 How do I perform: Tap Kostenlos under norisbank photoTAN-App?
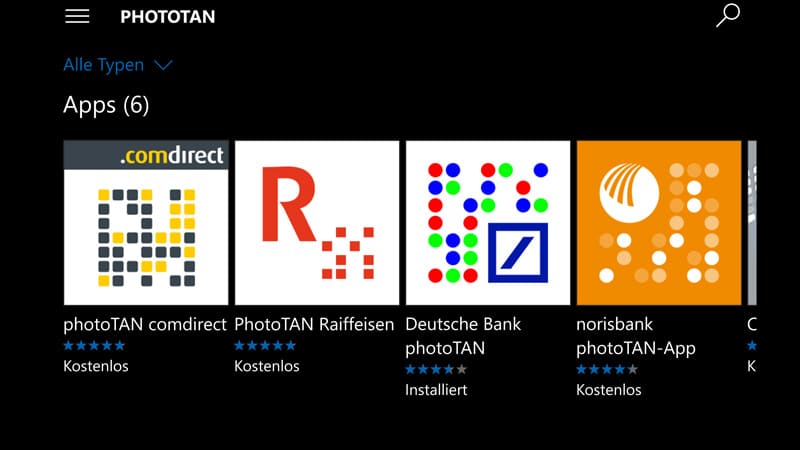[x=609, y=390]
